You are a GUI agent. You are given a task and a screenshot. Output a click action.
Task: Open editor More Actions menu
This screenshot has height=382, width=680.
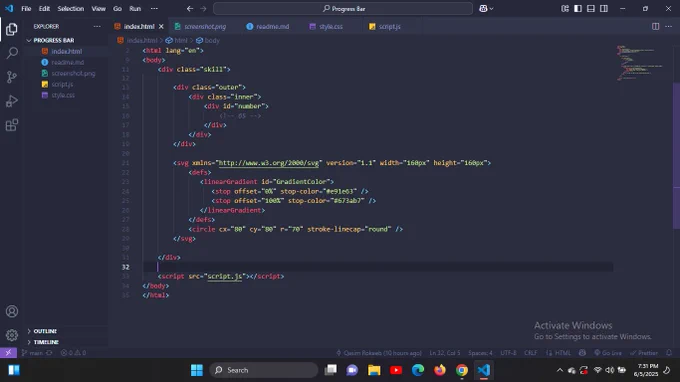point(668,26)
